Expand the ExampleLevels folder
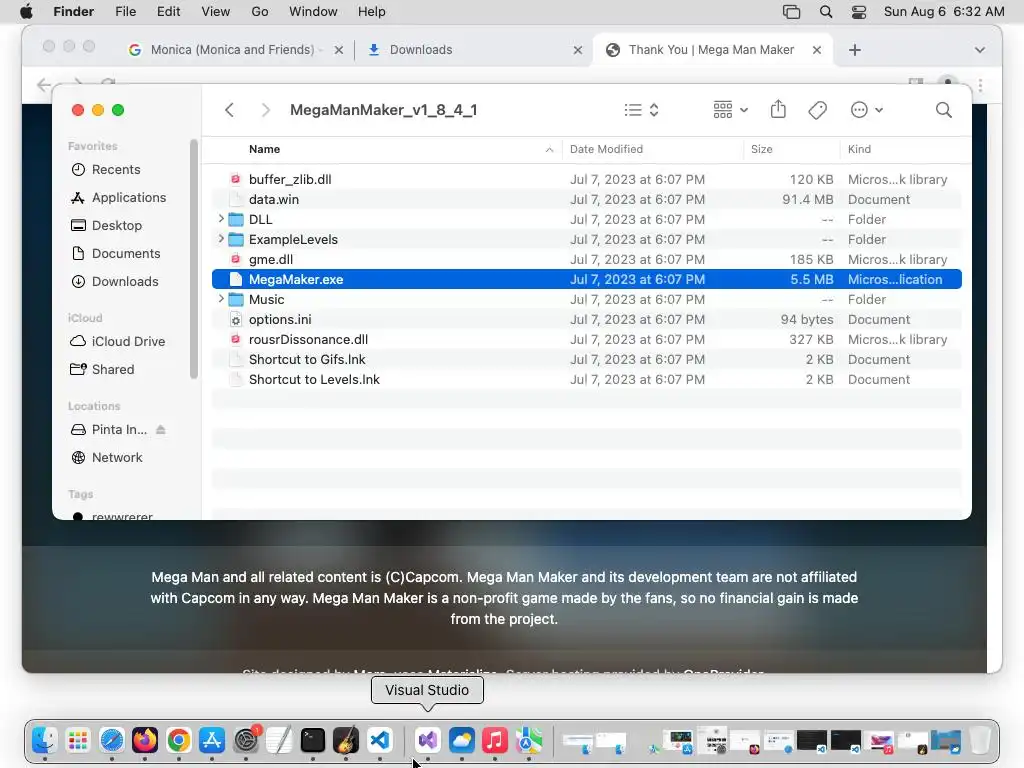This screenshot has width=1024, height=768. point(221,239)
